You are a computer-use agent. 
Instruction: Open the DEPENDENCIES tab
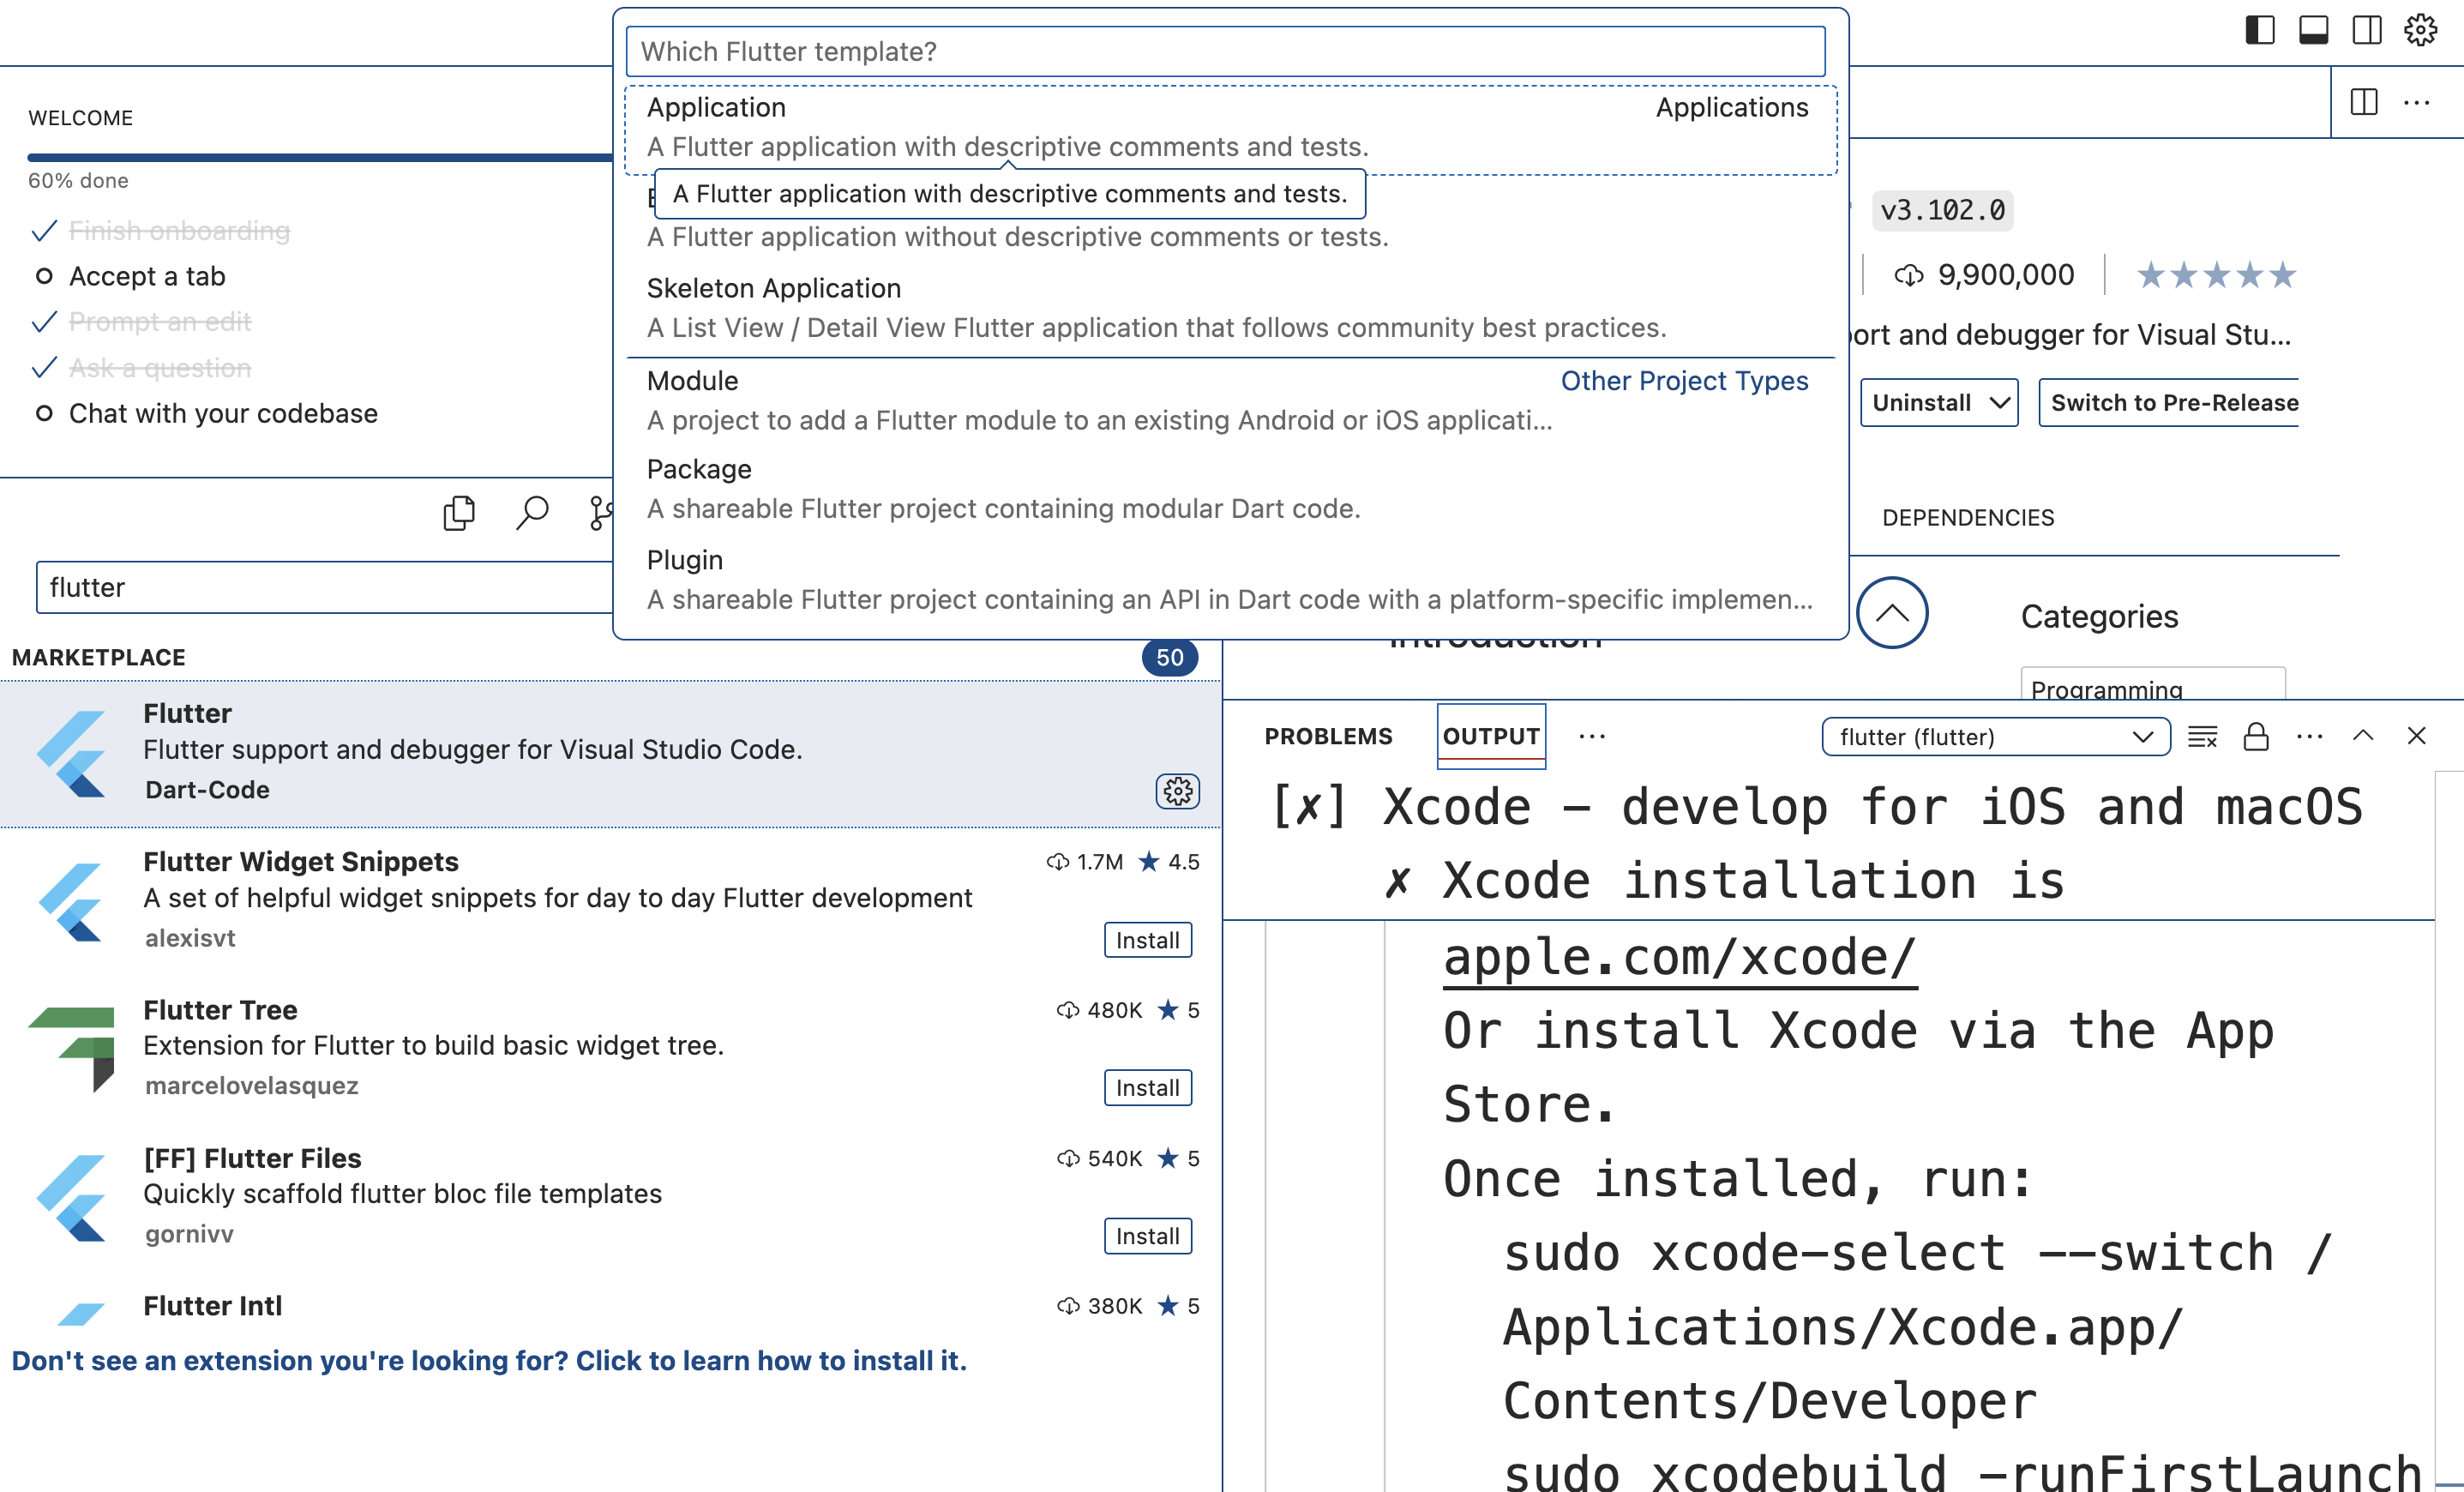(x=1968, y=518)
